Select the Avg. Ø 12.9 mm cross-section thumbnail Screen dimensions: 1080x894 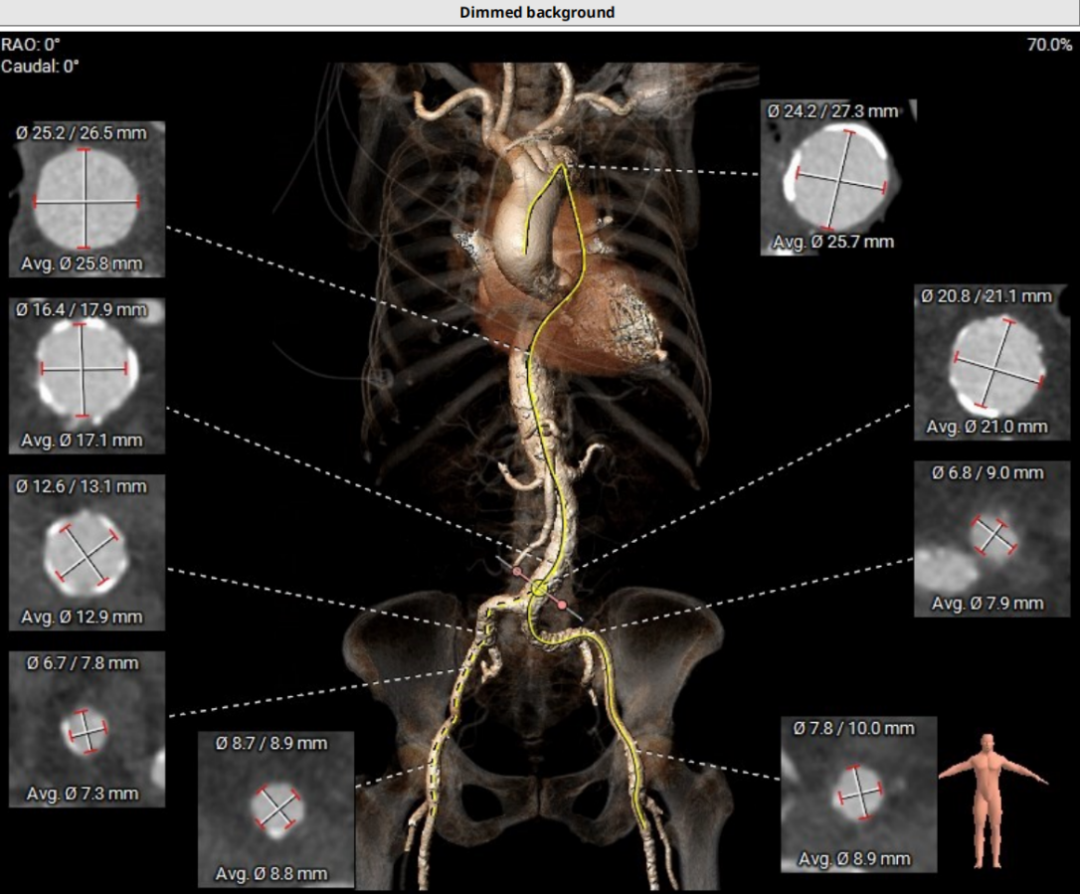point(87,552)
